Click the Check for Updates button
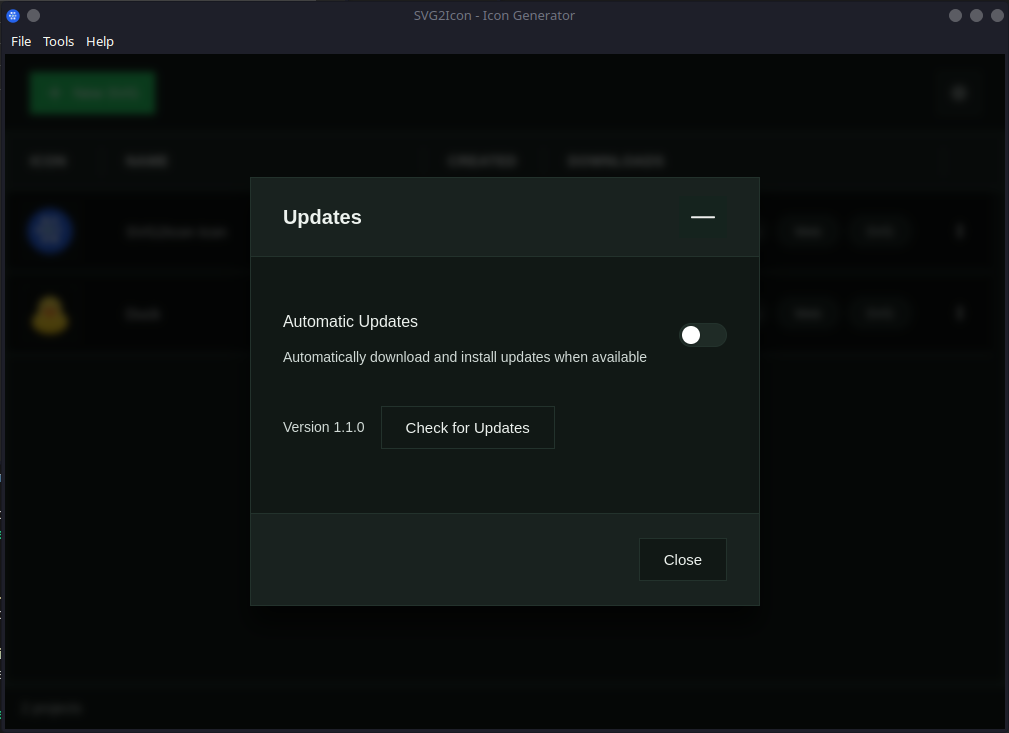This screenshot has width=1009, height=733. tap(467, 428)
